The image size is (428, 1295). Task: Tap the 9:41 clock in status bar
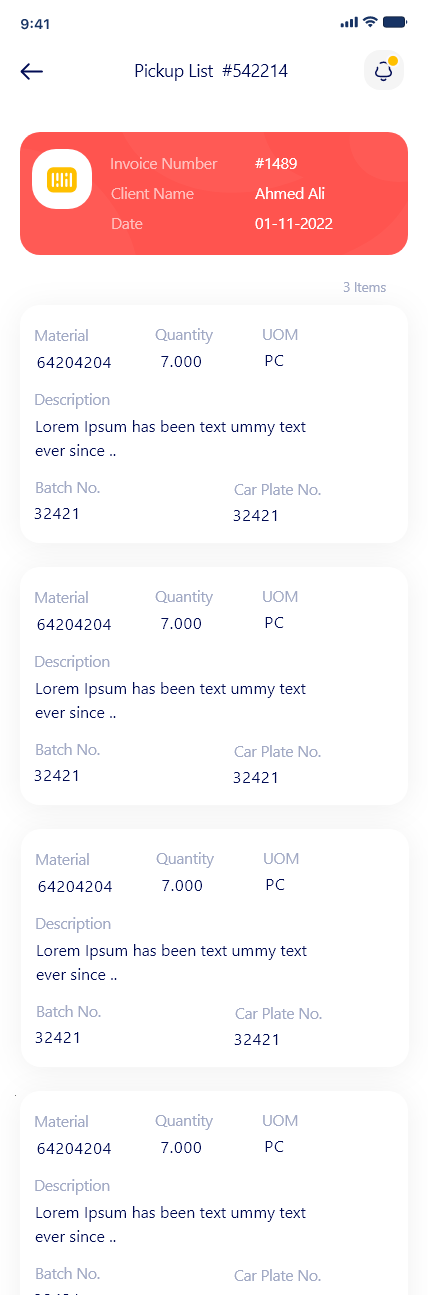pyautogui.click(x=35, y=23)
